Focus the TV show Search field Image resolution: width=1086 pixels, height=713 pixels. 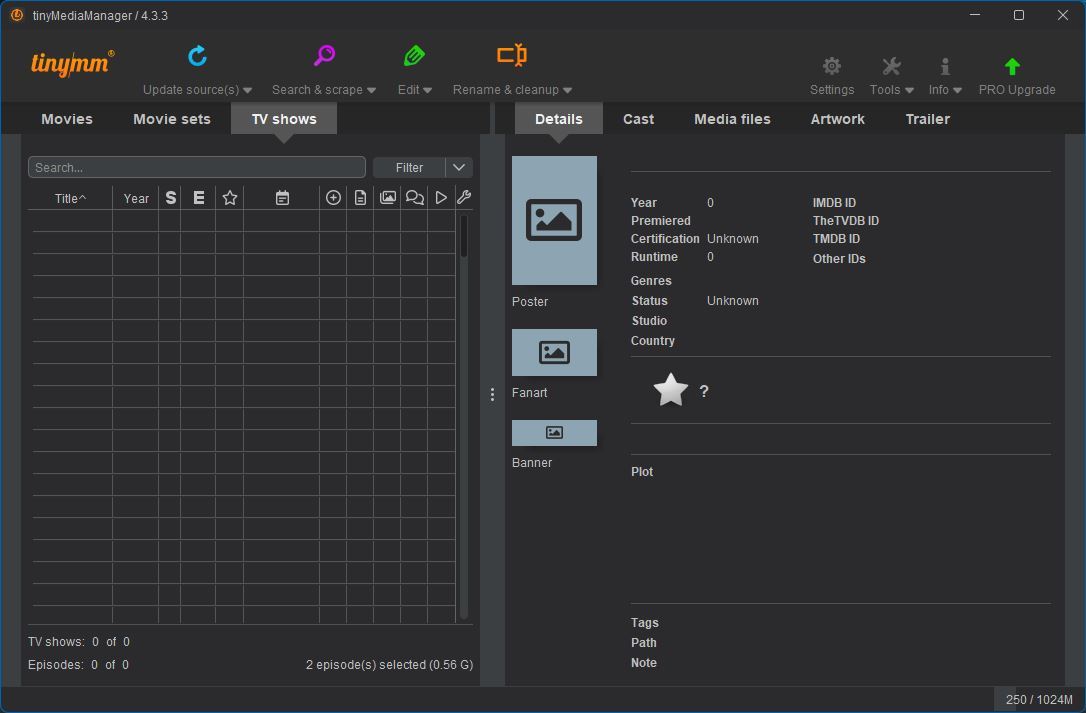coord(197,167)
